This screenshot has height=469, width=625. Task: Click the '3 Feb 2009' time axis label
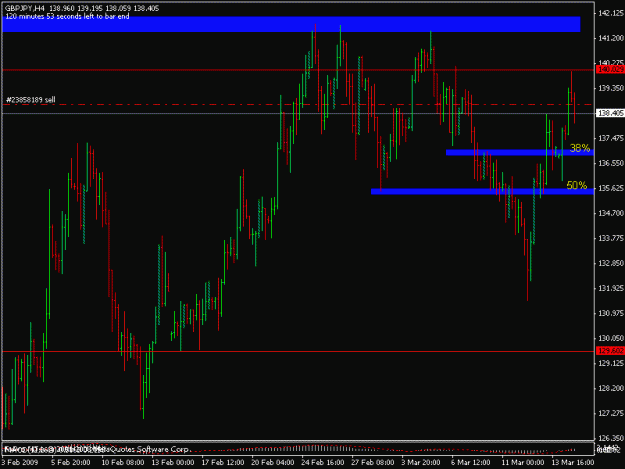pyautogui.click(x=20, y=462)
